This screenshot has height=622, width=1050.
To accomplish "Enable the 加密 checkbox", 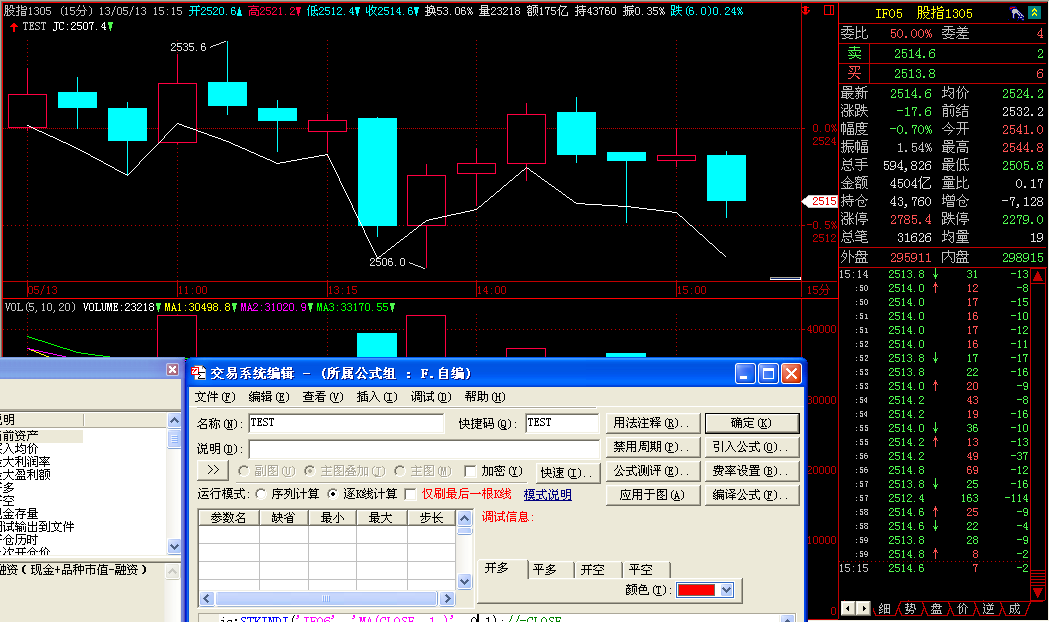I will (470, 471).
